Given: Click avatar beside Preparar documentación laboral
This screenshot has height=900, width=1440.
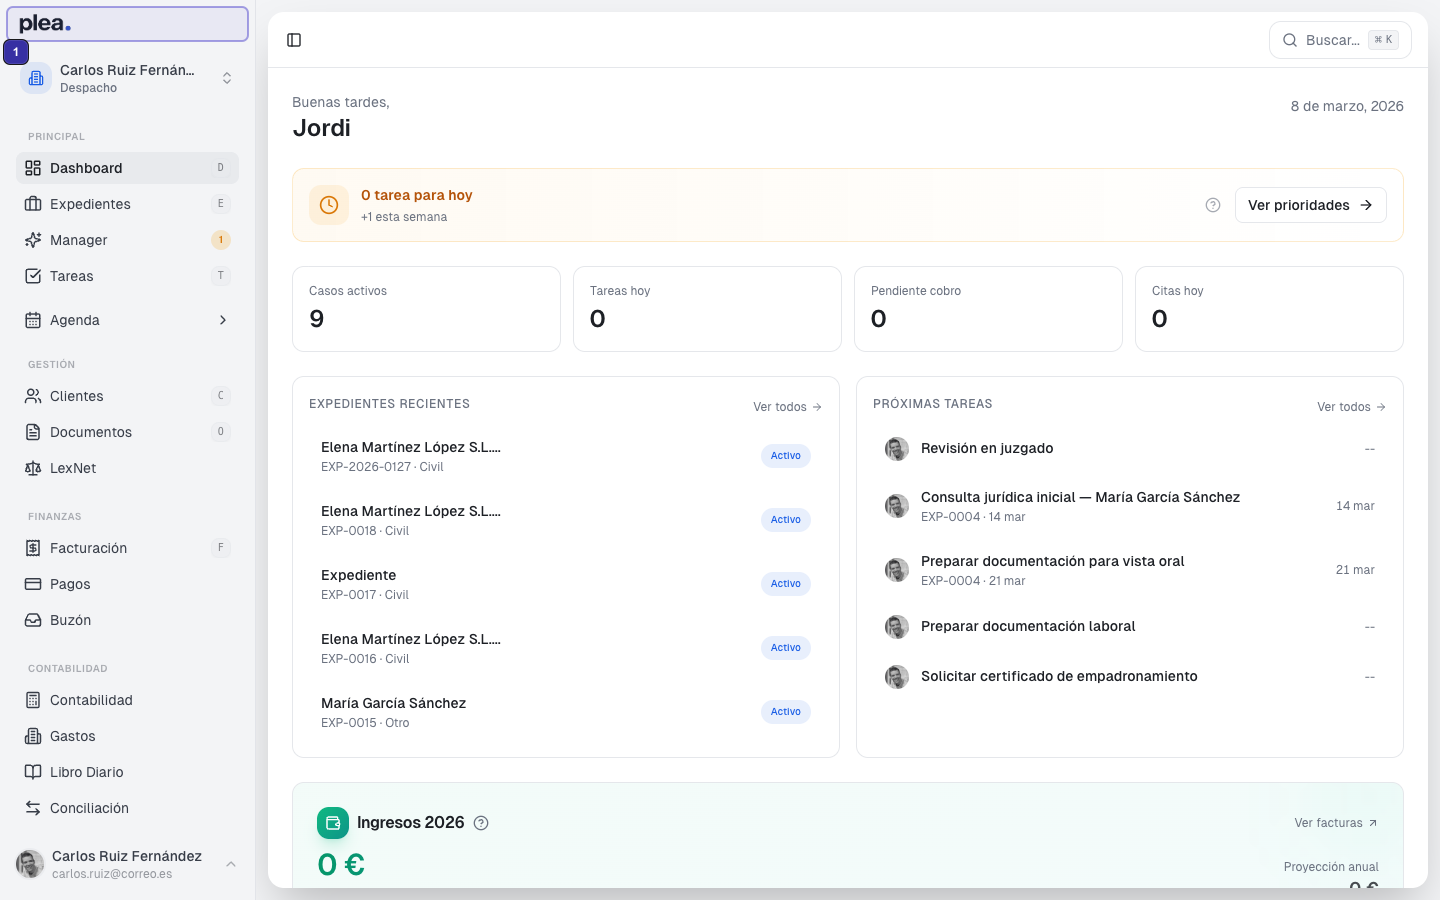Looking at the screenshot, I should pos(897,627).
